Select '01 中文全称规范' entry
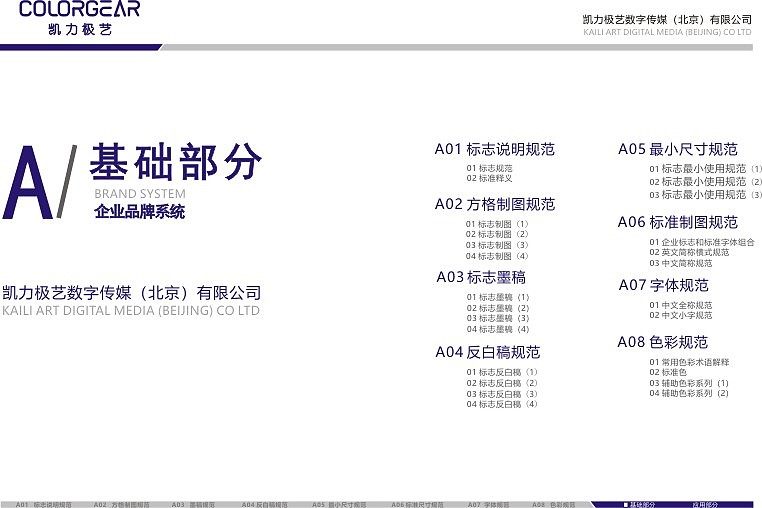This screenshot has height=508, width=762. click(x=681, y=305)
